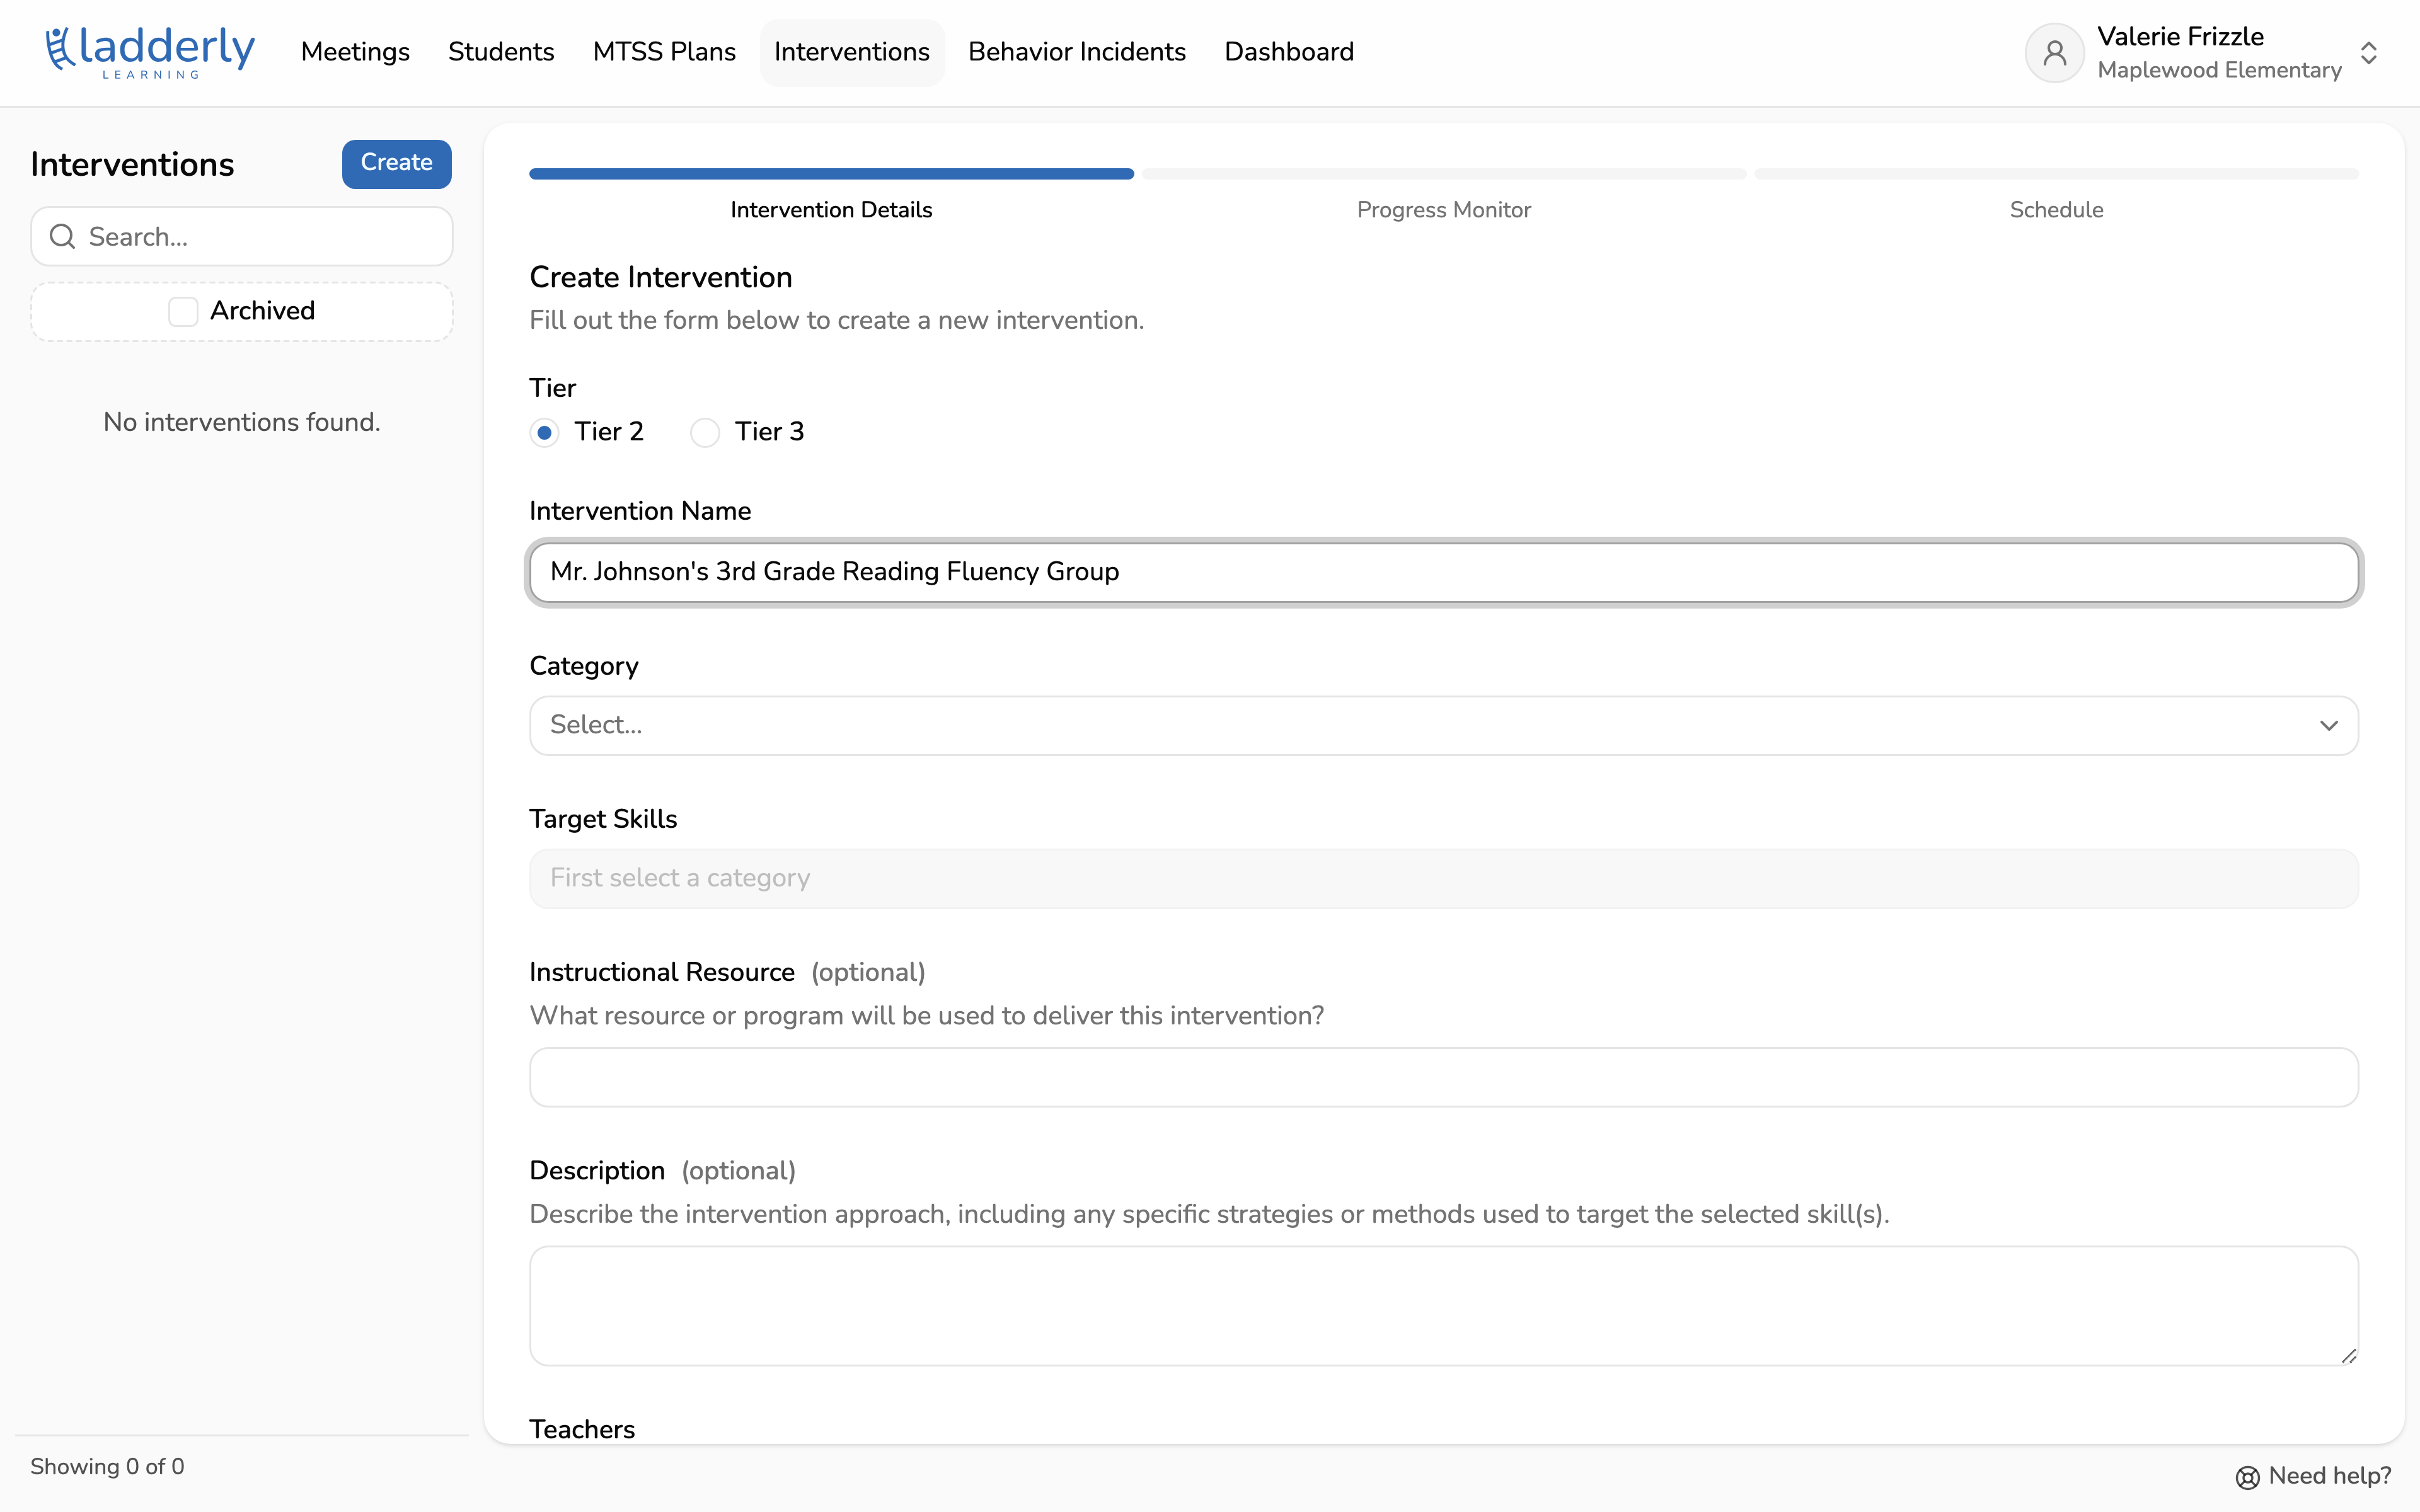Expand the account switcher chevrons
Screen dimensions: 2420x1512
[2368, 53]
